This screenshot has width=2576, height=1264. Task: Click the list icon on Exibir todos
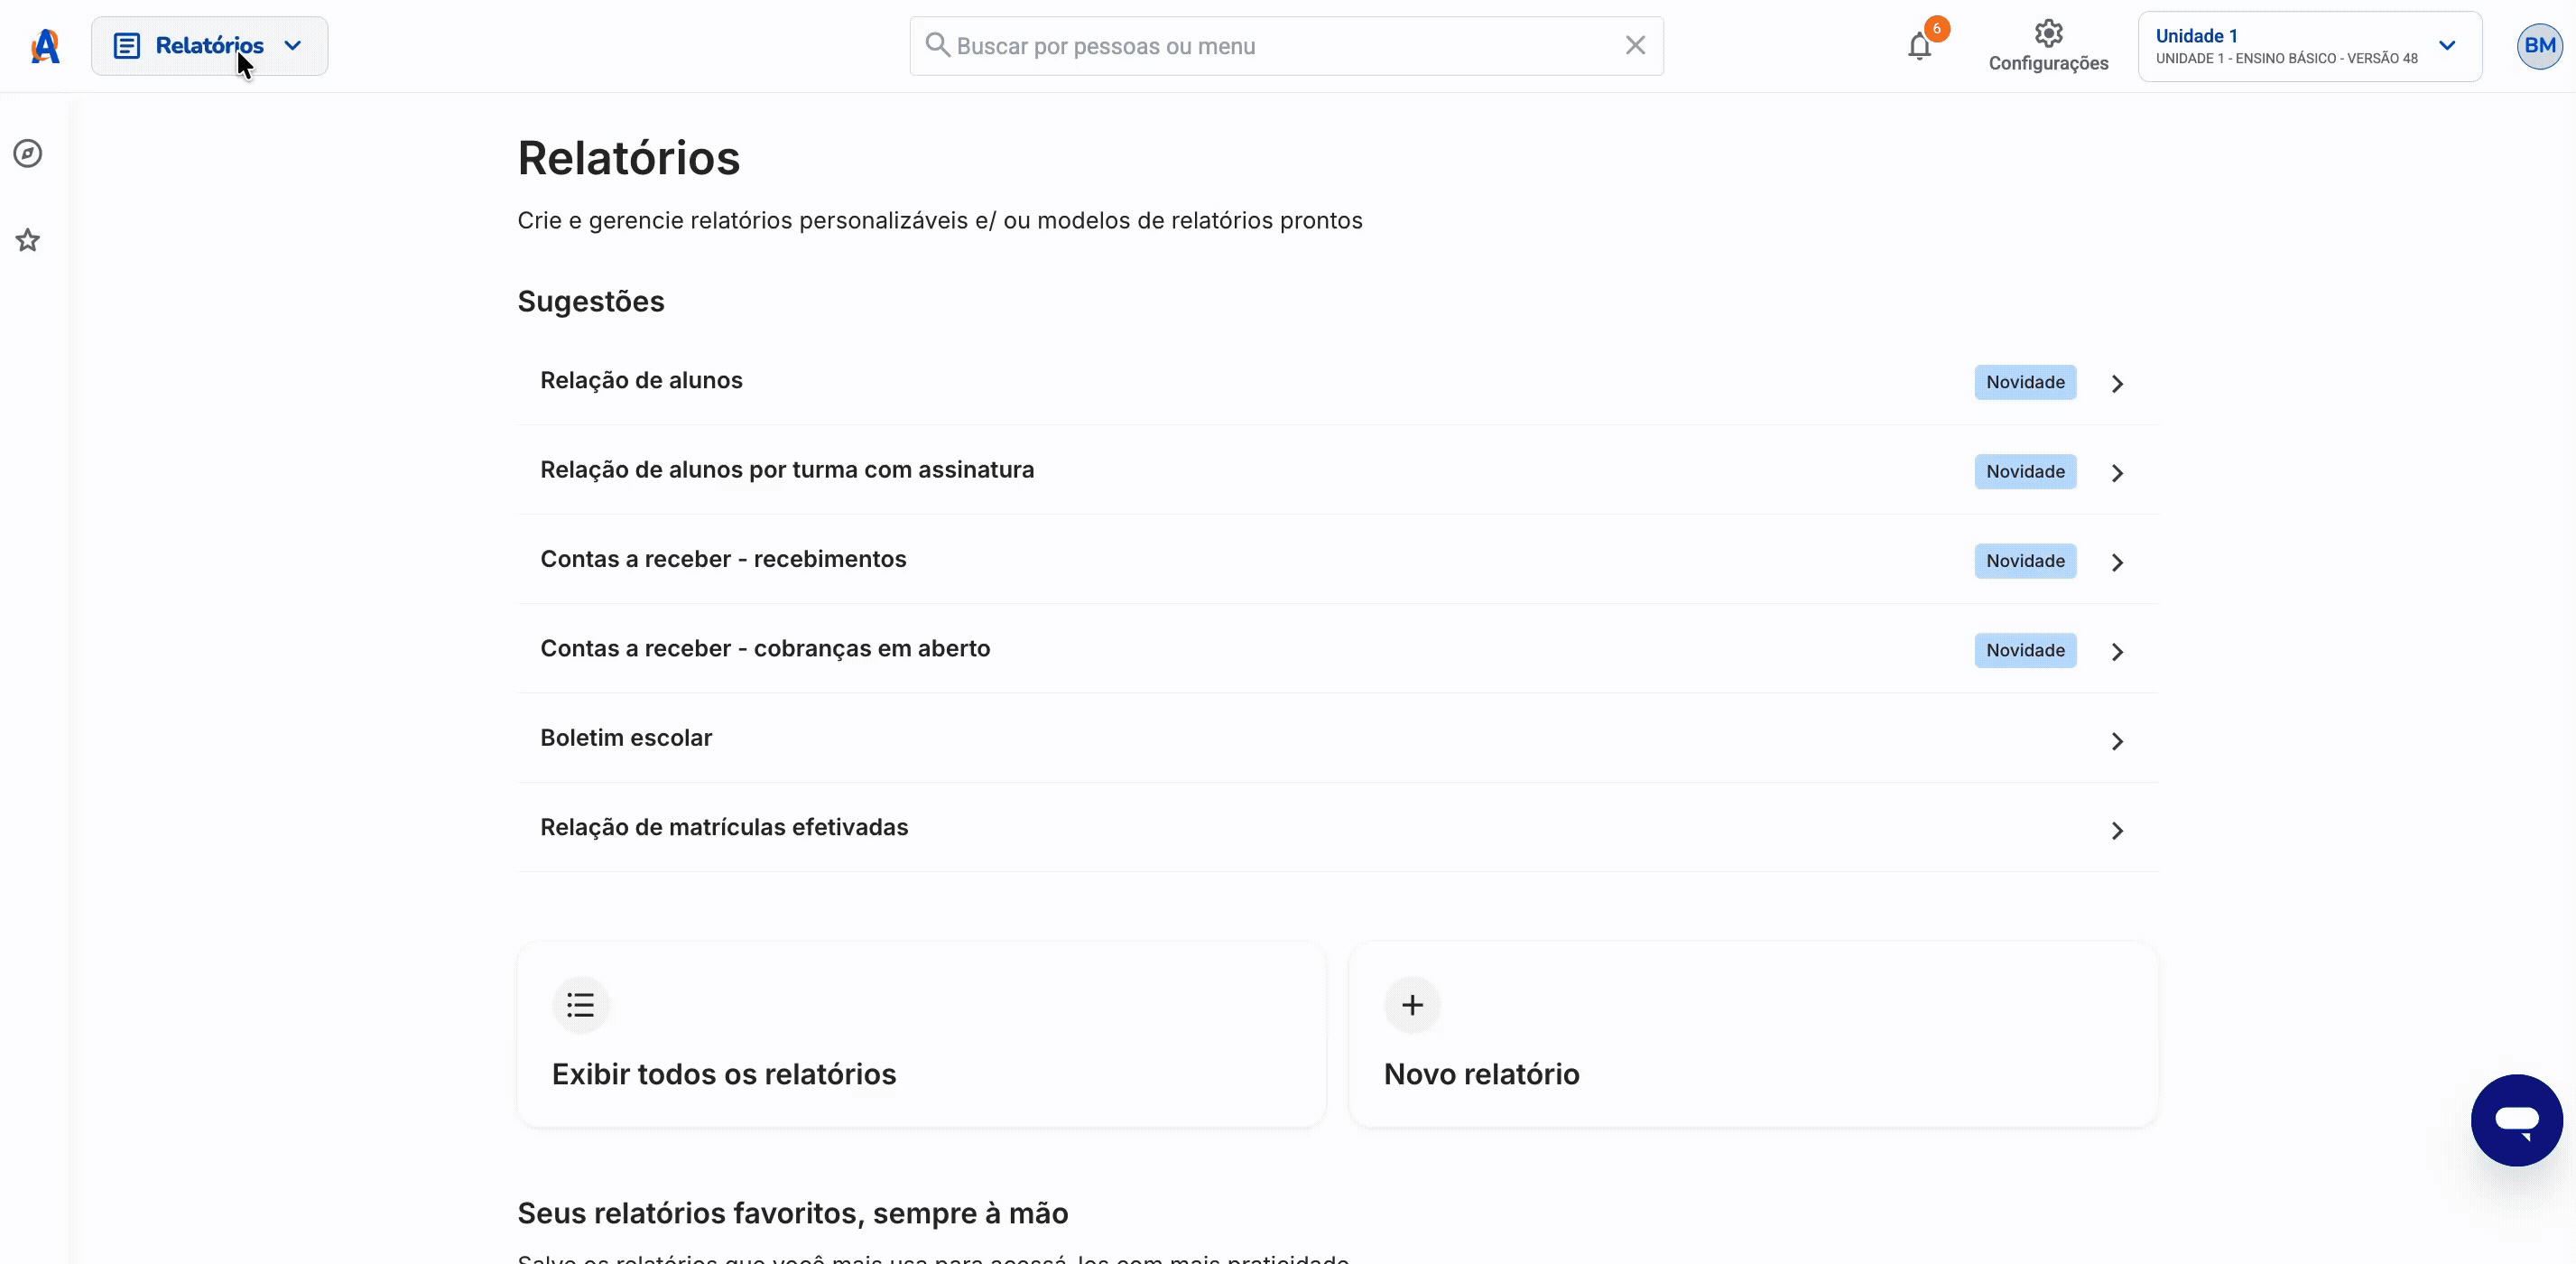point(580,1004)
